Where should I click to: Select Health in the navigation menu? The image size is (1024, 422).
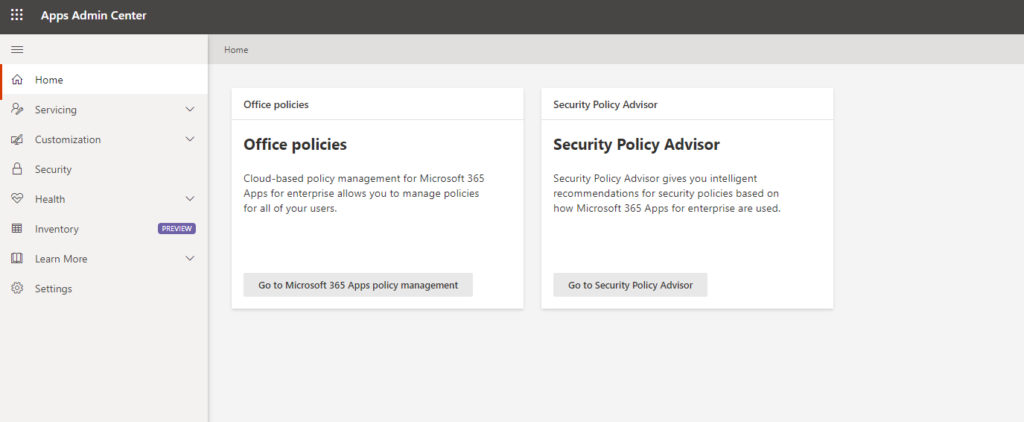[x=104, y=199]
